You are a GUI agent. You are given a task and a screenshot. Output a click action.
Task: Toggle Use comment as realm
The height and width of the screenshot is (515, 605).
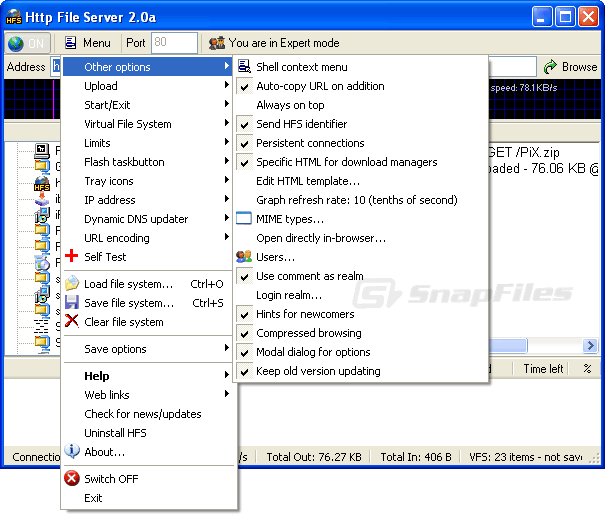coord(361,276)
